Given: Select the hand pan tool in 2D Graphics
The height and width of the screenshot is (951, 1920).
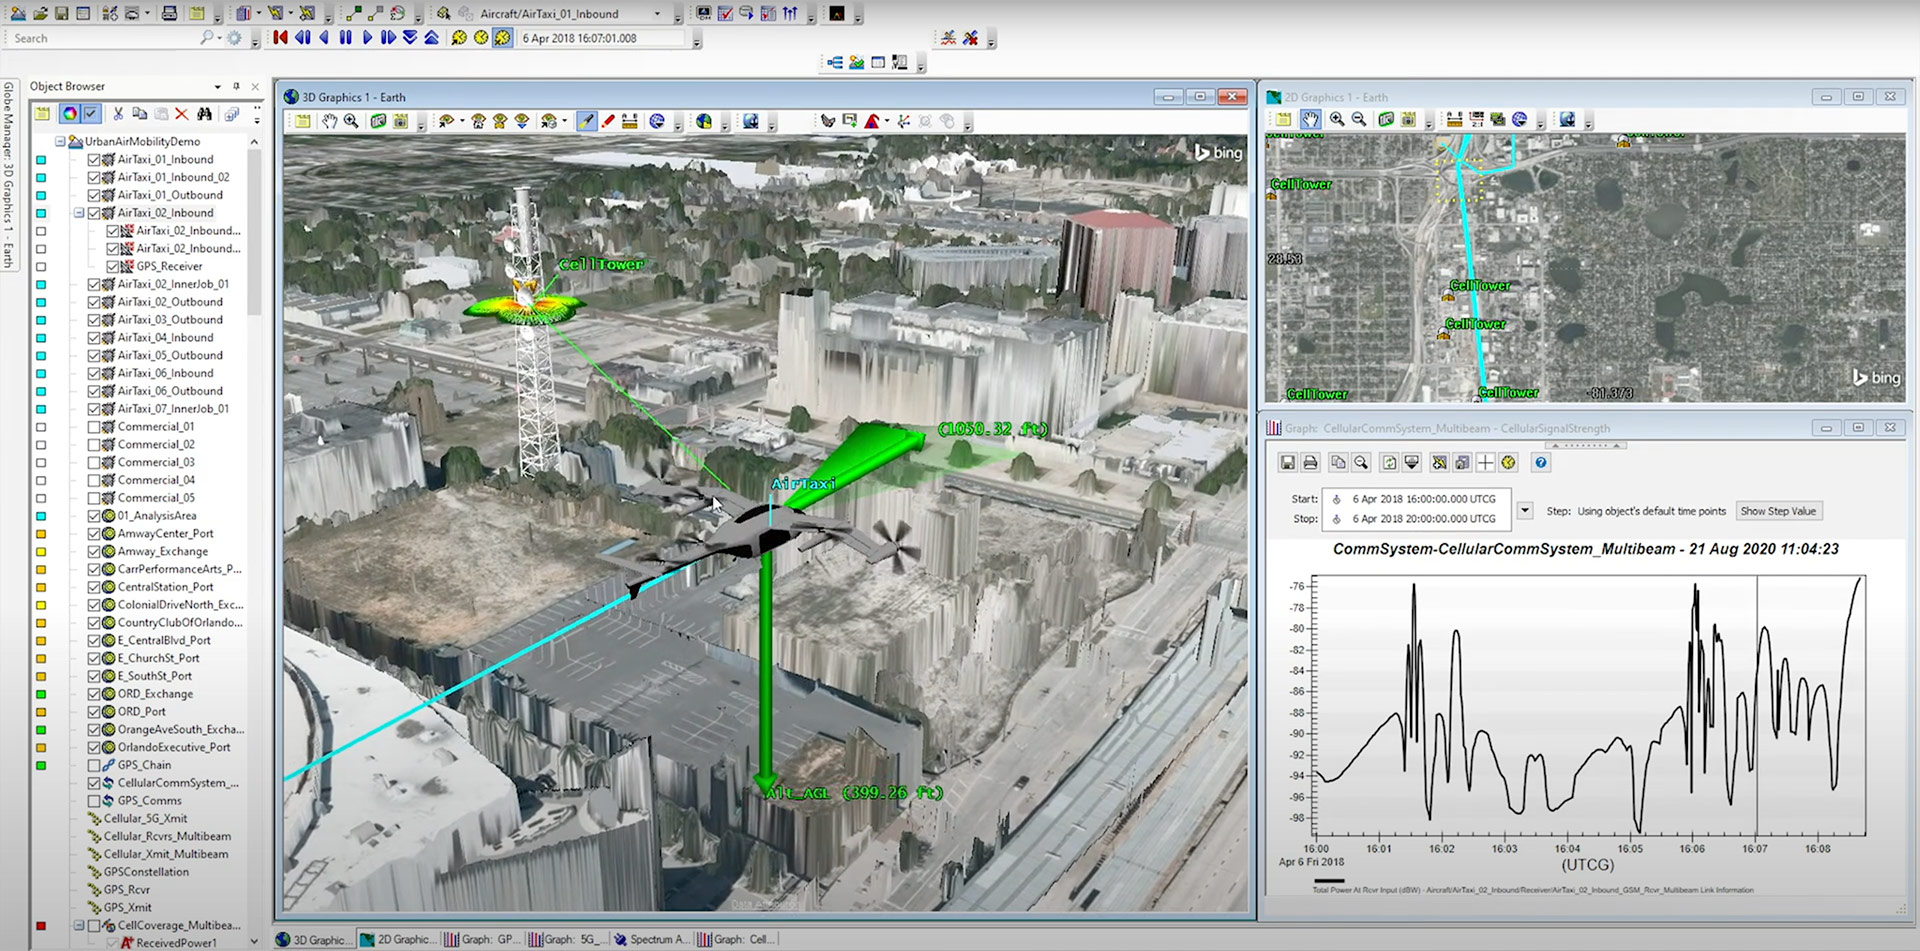Looking at the screenshot, I should (1310, 120).
